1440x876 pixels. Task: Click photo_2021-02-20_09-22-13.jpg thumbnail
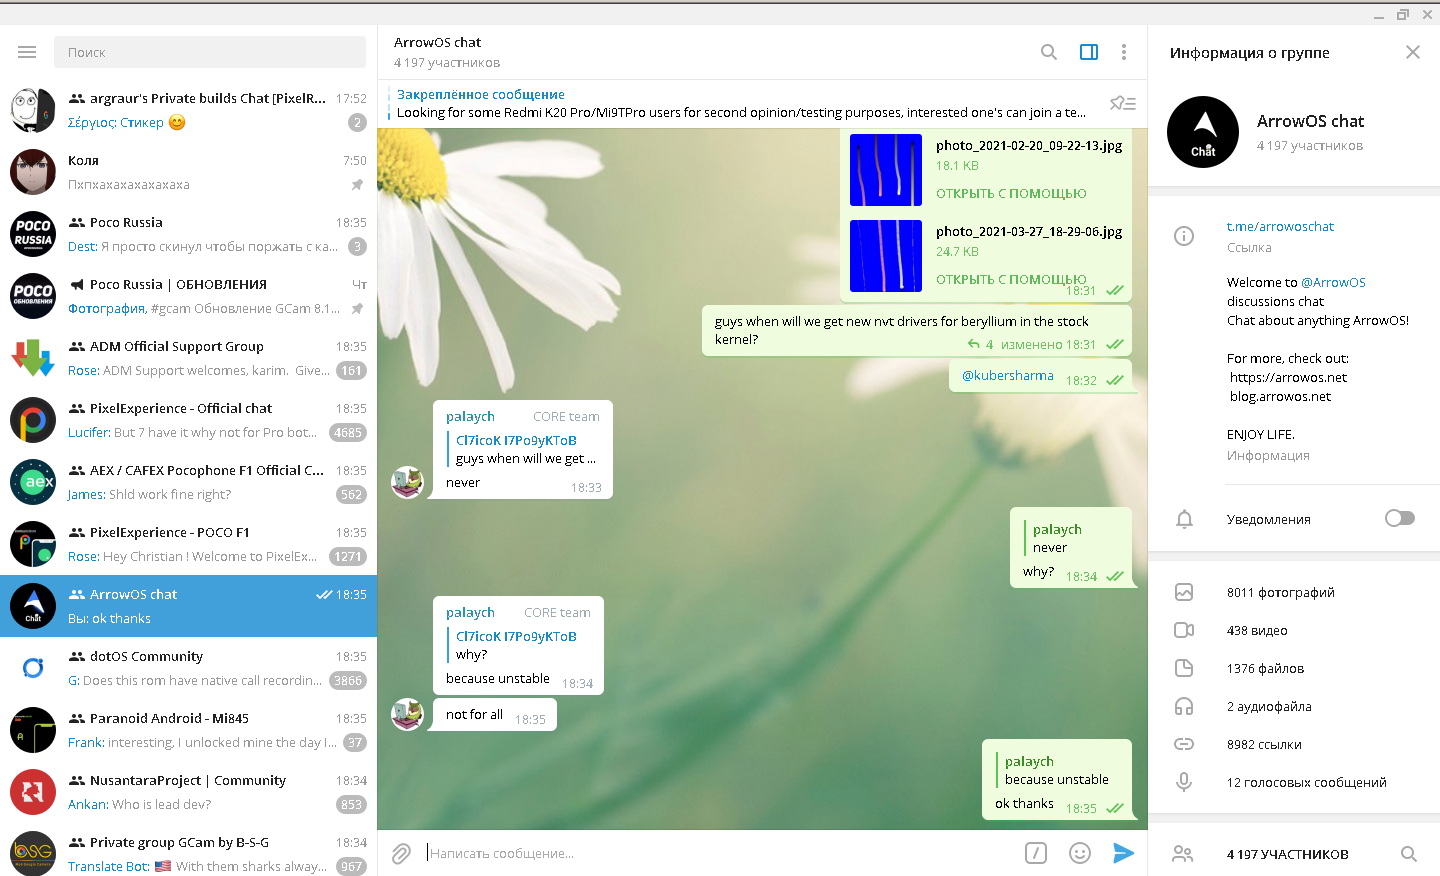886,170
